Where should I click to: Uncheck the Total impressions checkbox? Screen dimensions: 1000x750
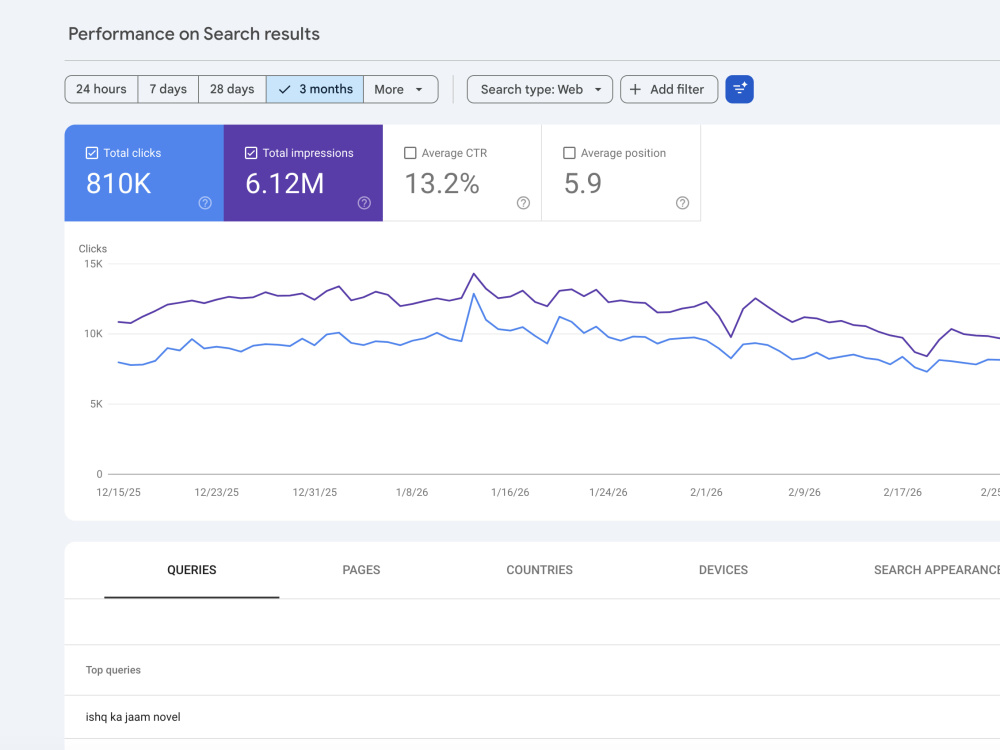coord(251,153)
